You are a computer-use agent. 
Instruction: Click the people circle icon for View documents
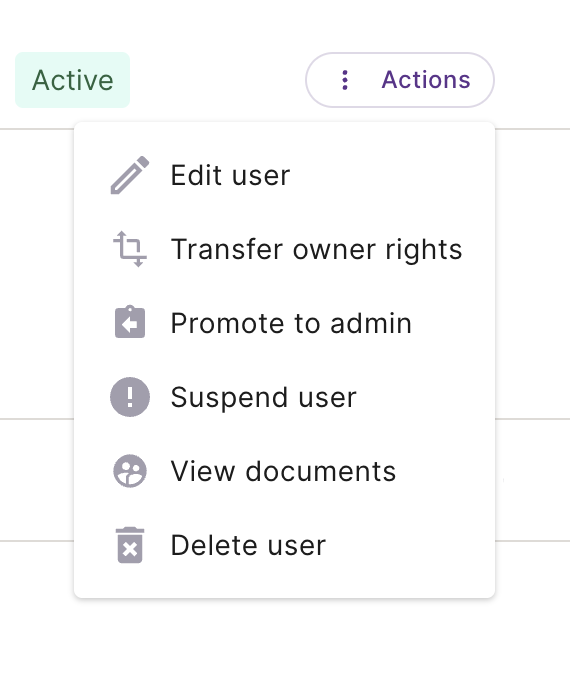(x=130, y=471)
